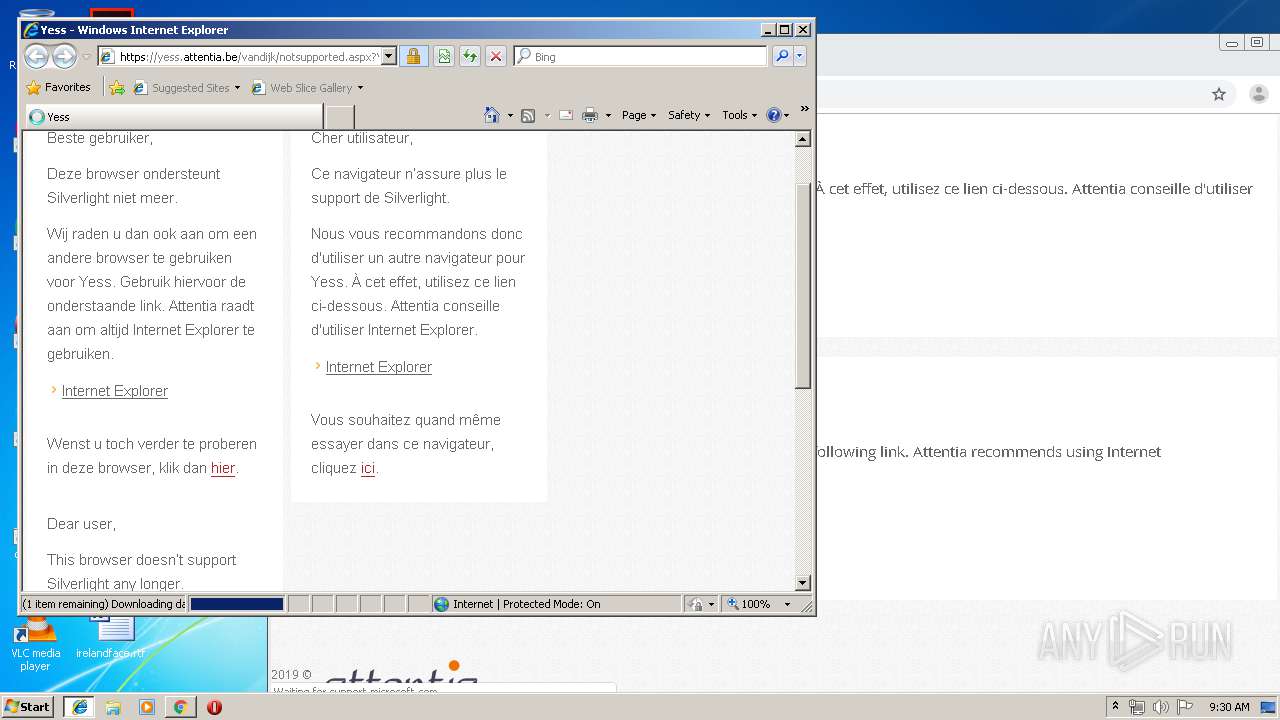The height and width of the screenshot is (720, 1280).
Task: Click the 100% zoom level button
Action: tap(750, 604)
